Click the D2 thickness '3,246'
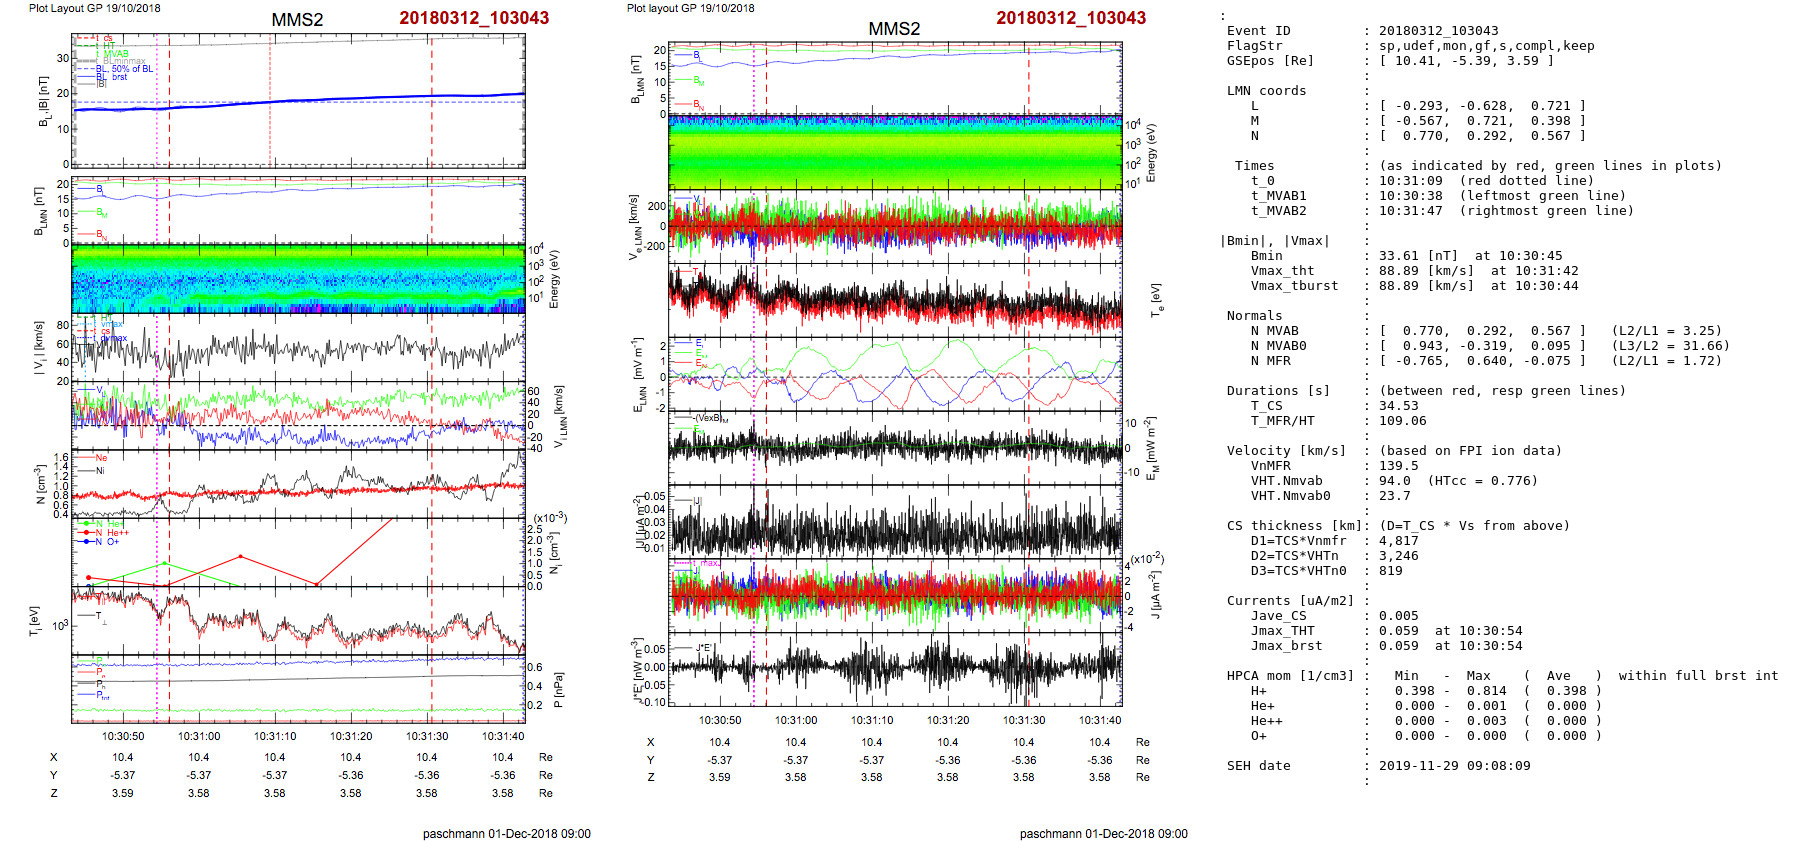Image resolution: width=1804 pixels, height=841 pixels. pos(1399,556)
